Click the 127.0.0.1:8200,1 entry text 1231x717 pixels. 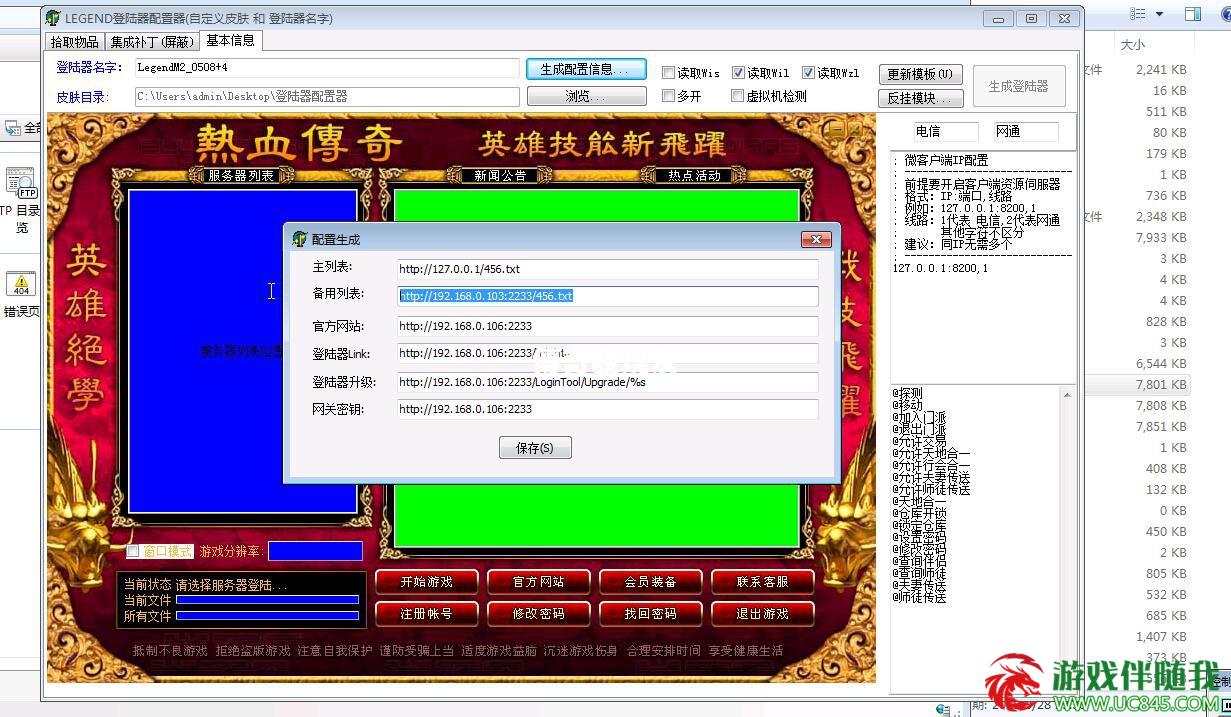940,268
